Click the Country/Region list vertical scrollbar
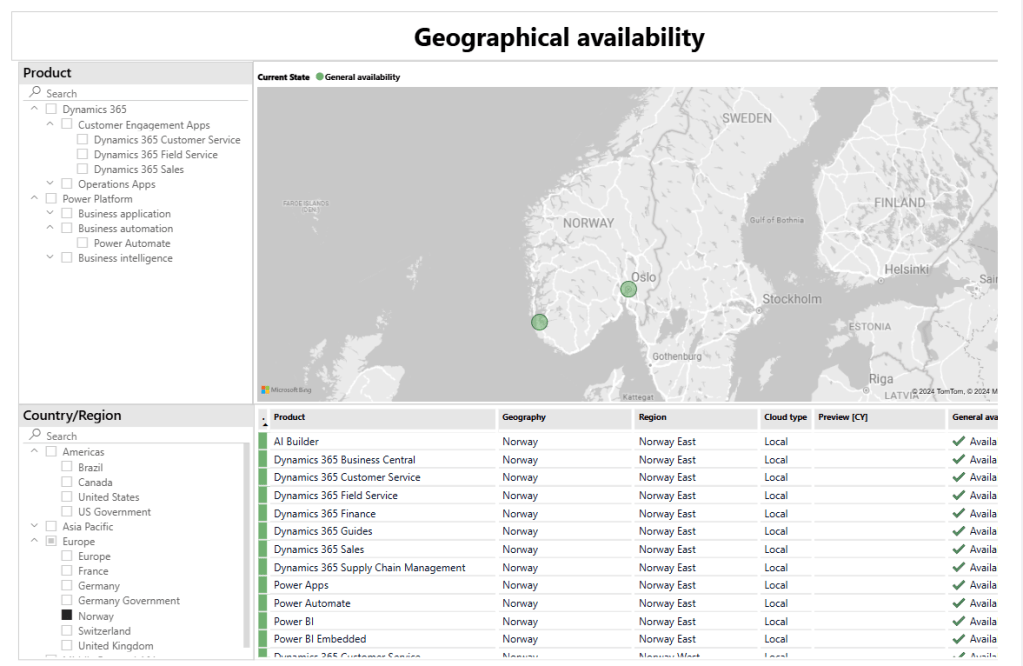 click(x=246, y=546)
